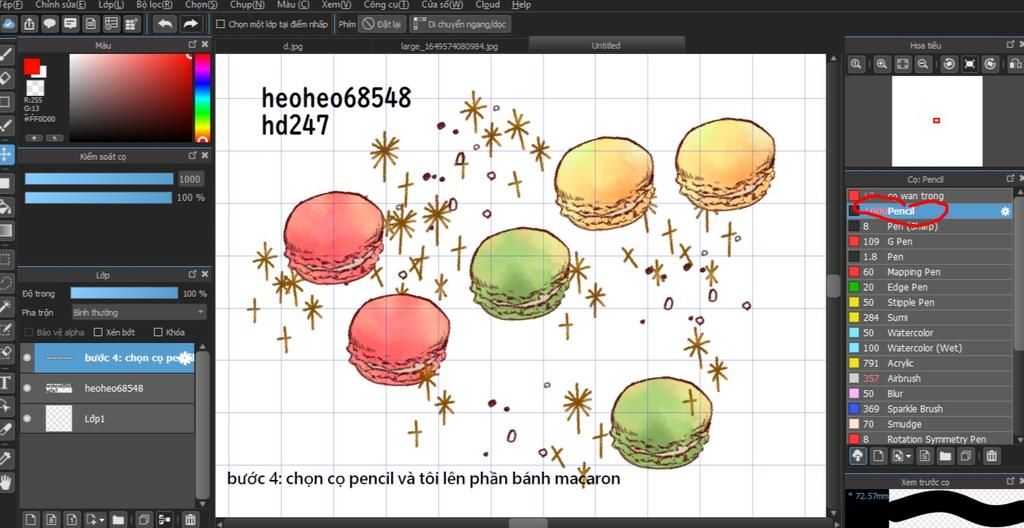1024x528 pixels.
Task: Add brush from cloud icon
Action: (x=857, y=455)
